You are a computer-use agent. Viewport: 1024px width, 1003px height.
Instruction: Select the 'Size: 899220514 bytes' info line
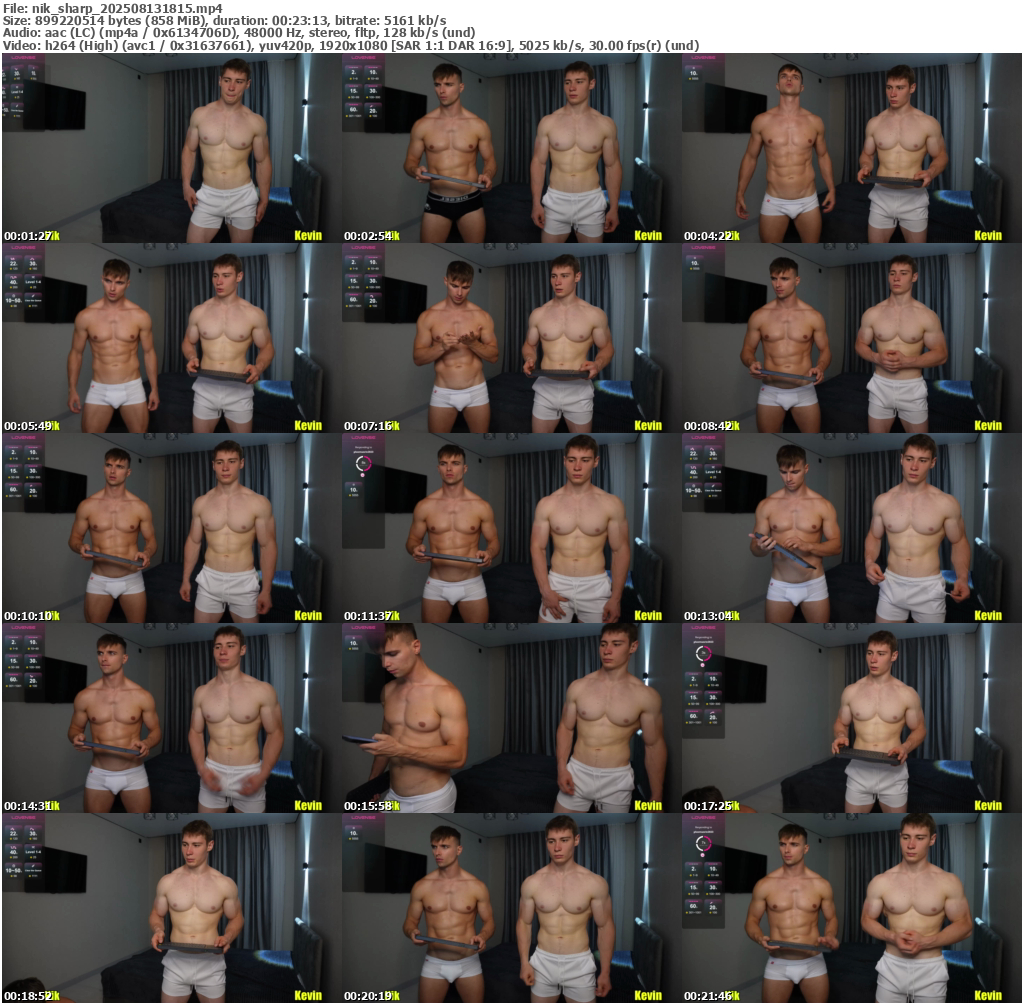225,21
